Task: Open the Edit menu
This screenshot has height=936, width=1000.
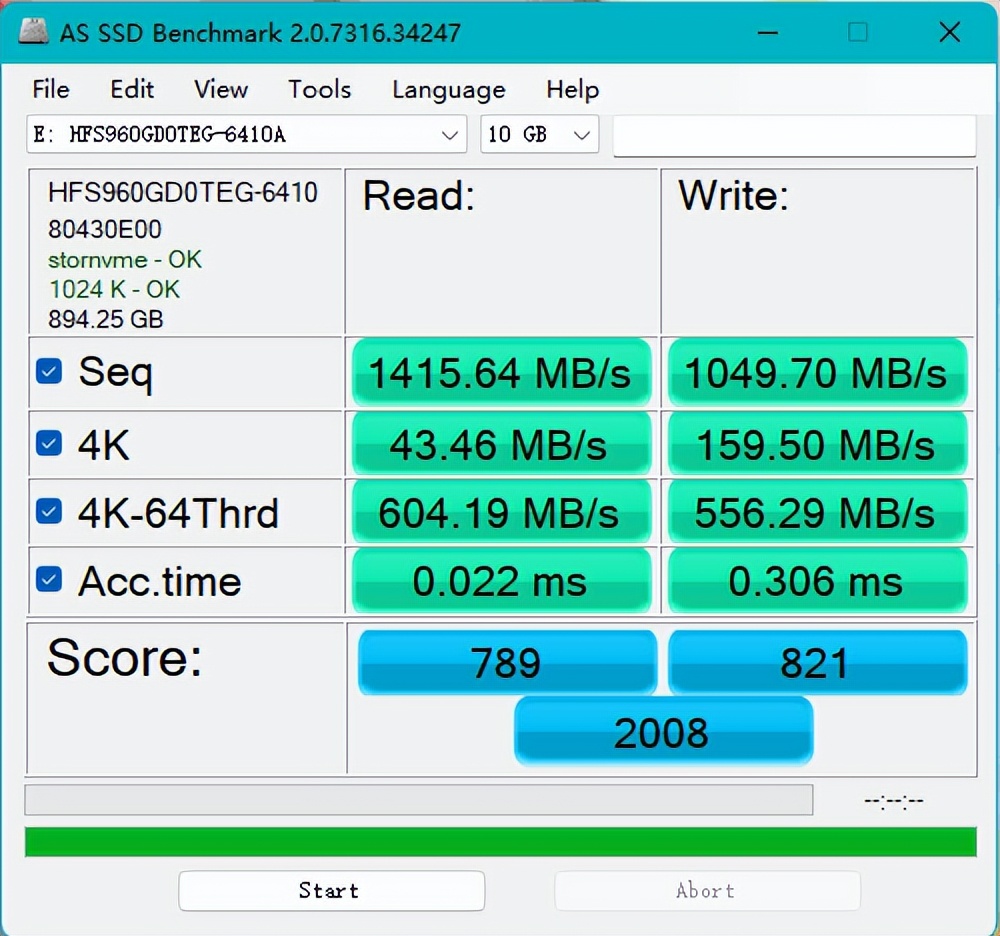Action: 132,89
